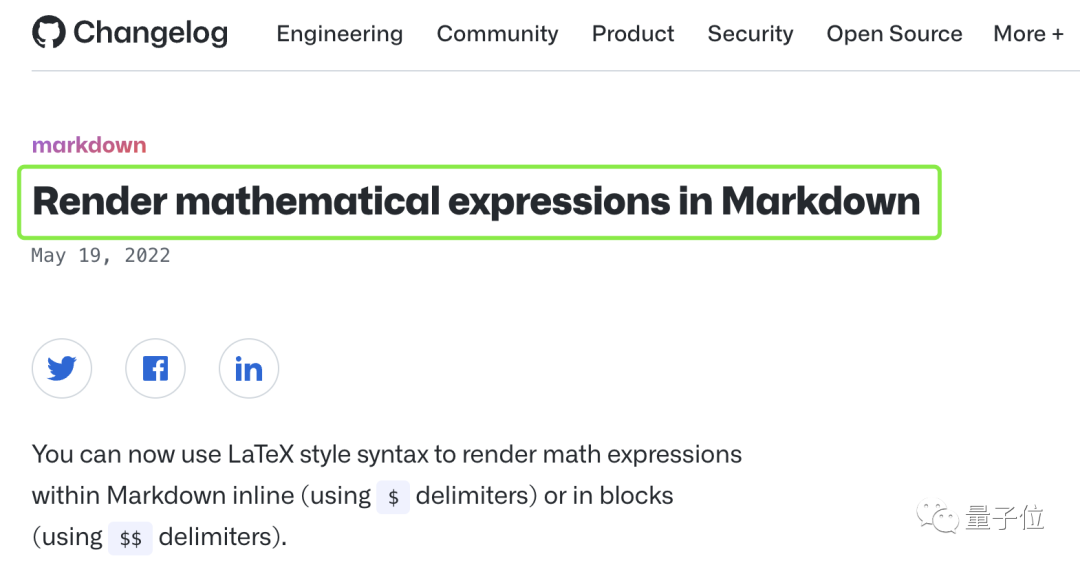The image size is (1080, 565).
Task: Open the Engineering nav item
Action: pyautogui.click(x=339, y=34)
